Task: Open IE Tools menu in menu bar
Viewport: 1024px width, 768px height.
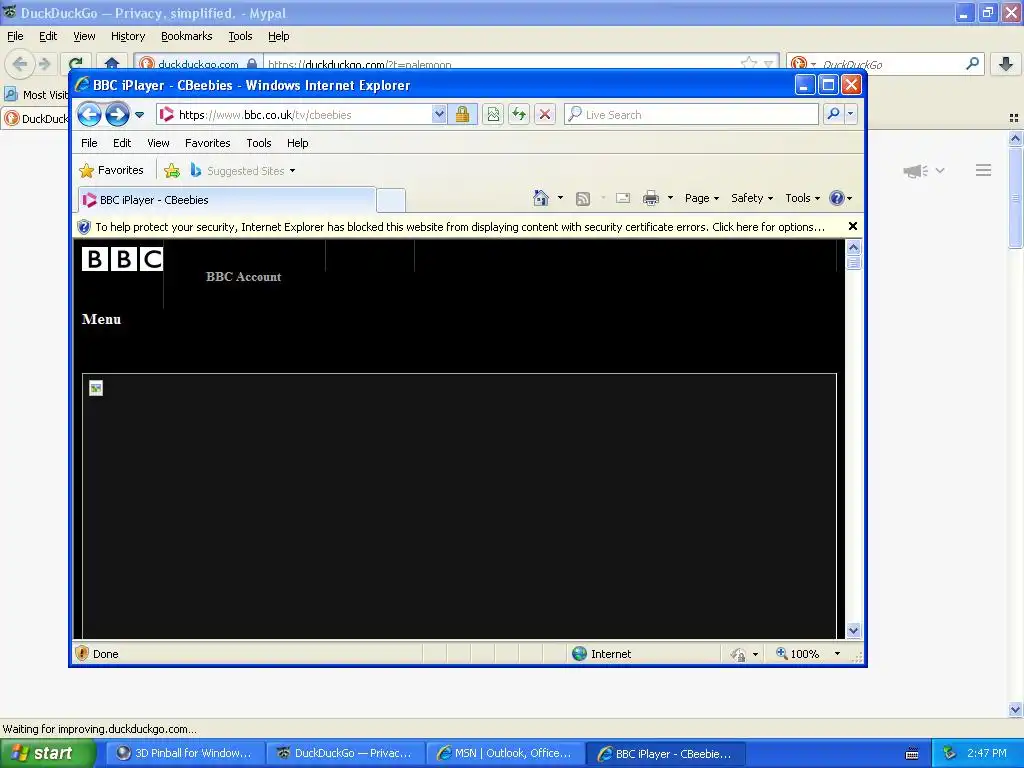Action: pos(259,143)
